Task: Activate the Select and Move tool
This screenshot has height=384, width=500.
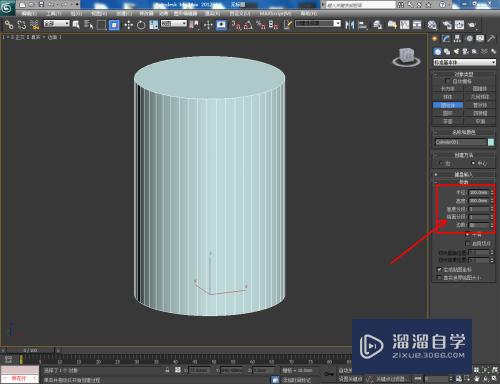Action: pyautogui.click(x=128, y=25)
